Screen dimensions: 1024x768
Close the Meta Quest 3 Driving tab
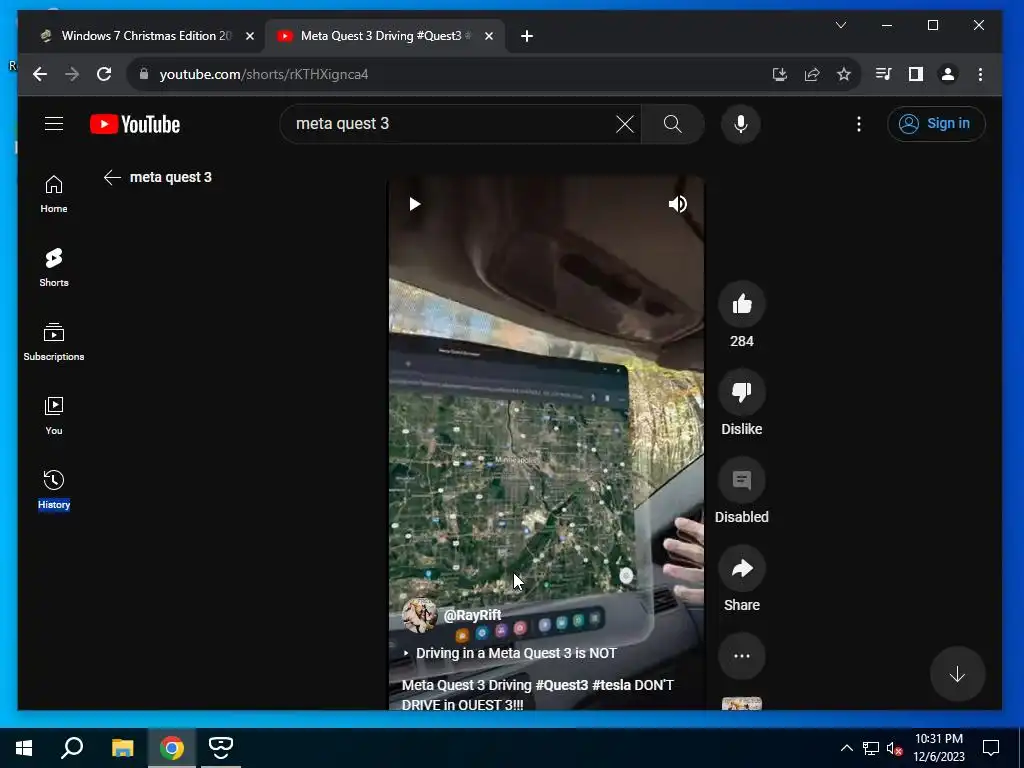[488, 36]
